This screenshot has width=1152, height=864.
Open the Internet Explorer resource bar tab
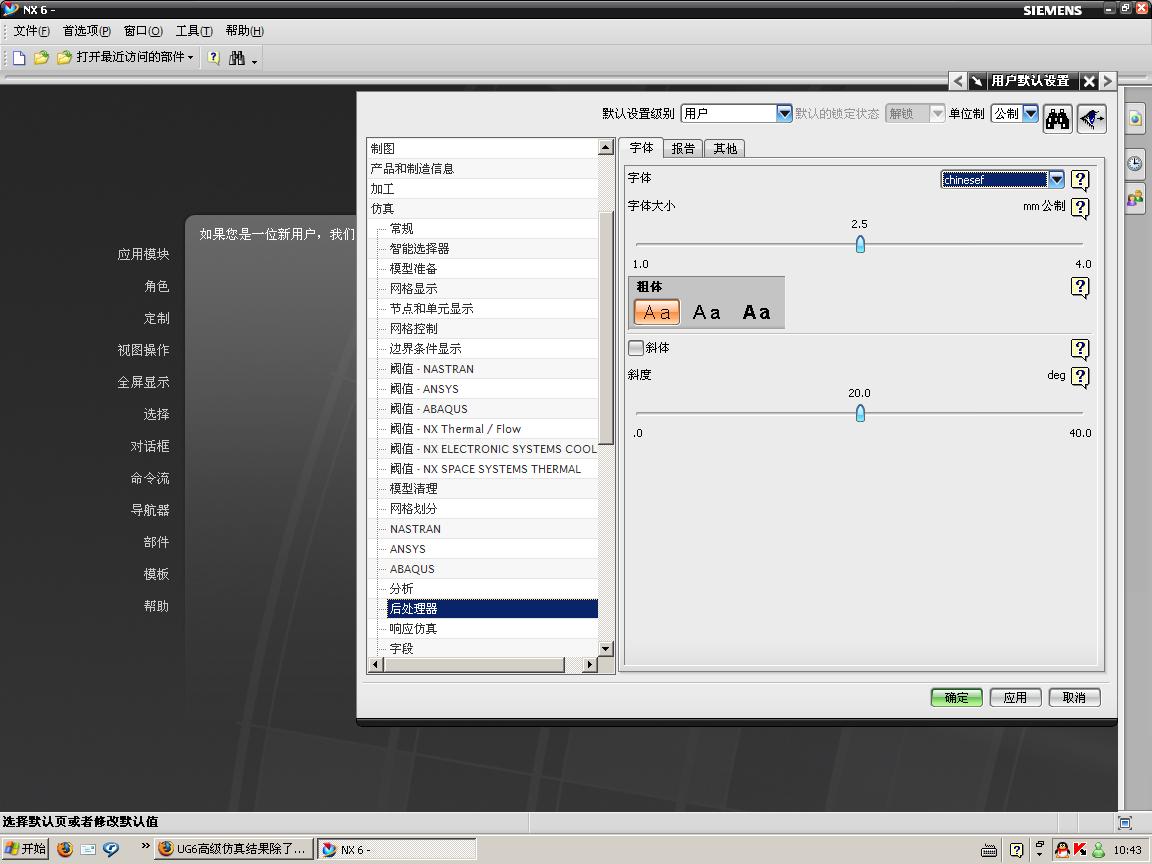1135,118
